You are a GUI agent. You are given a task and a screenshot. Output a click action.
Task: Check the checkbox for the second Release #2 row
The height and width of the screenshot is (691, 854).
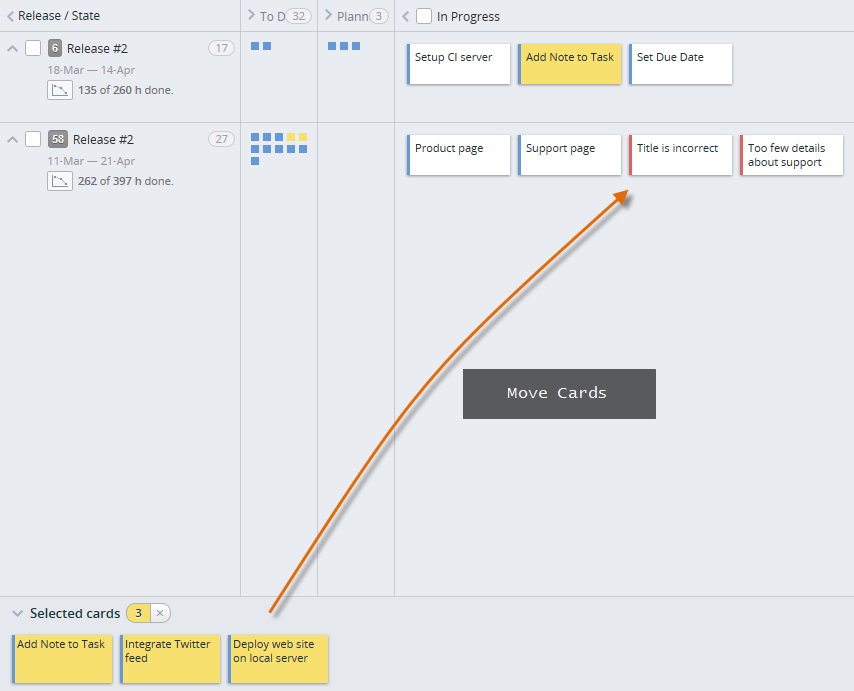pyautogui.click(x=32, y=139)
